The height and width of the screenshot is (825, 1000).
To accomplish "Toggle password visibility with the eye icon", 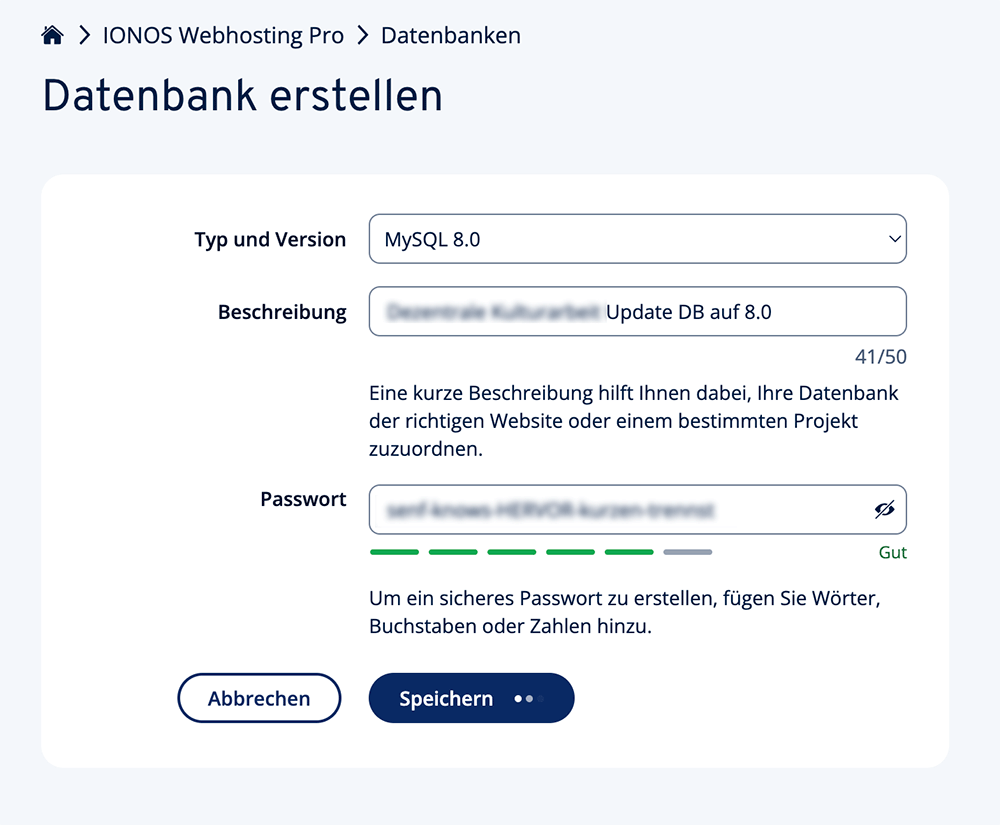I will [883, 511].
